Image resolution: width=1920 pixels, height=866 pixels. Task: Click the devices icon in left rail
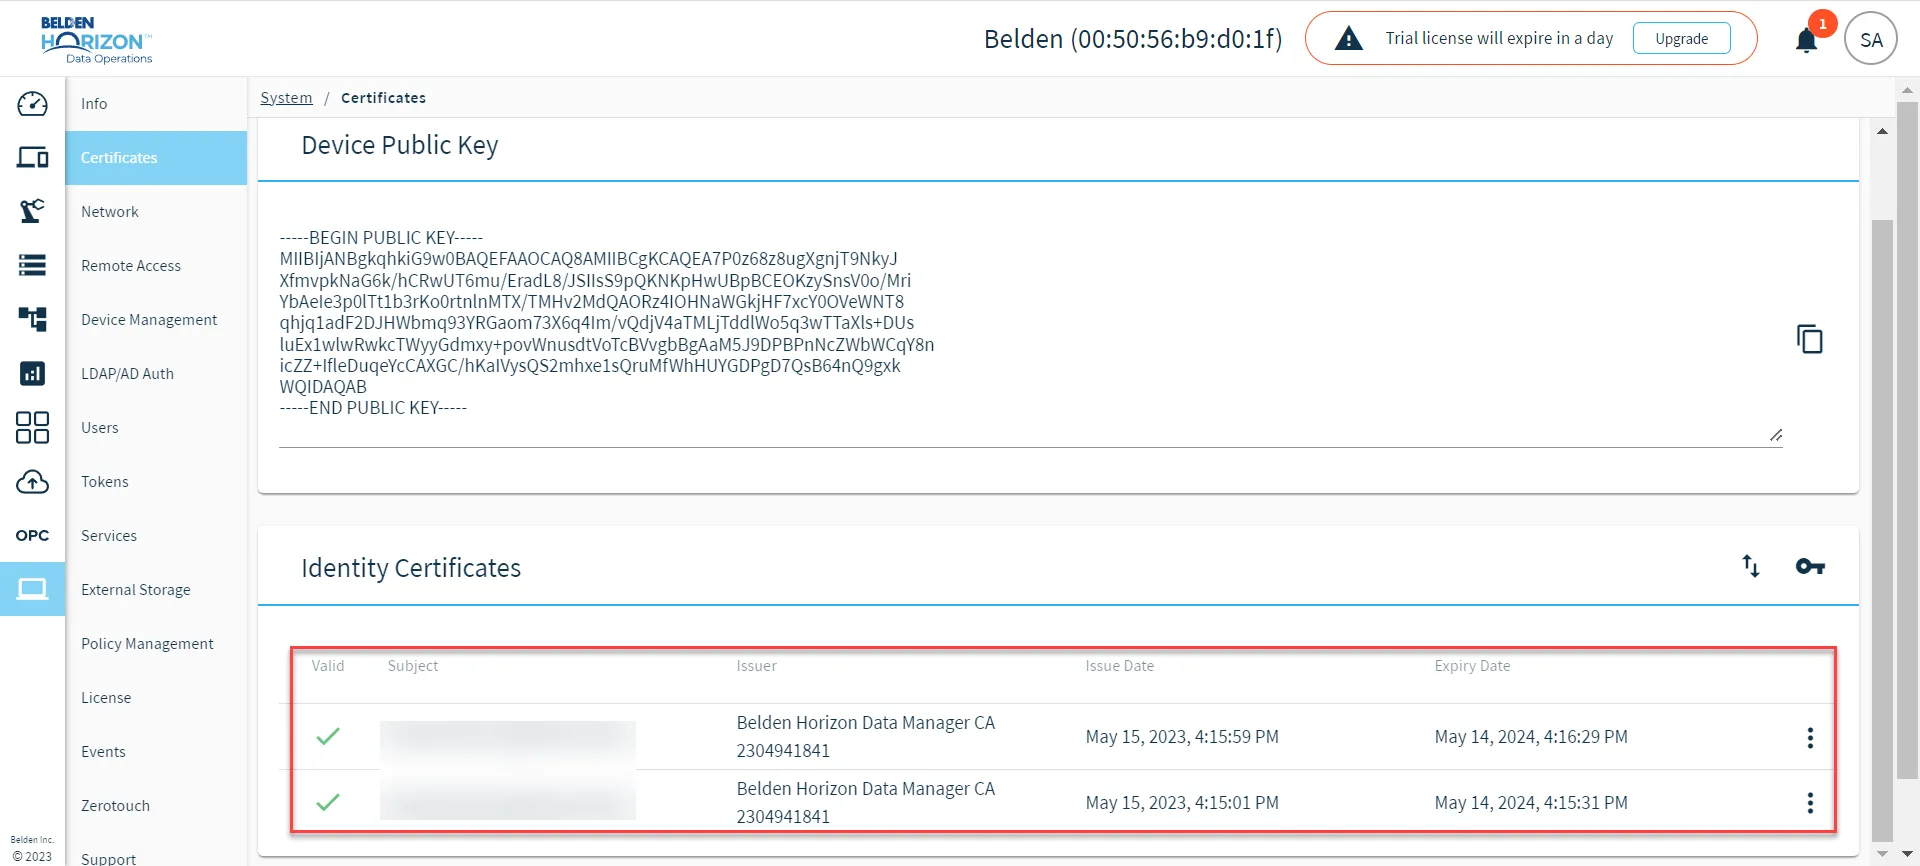click(x=32, y=157)
